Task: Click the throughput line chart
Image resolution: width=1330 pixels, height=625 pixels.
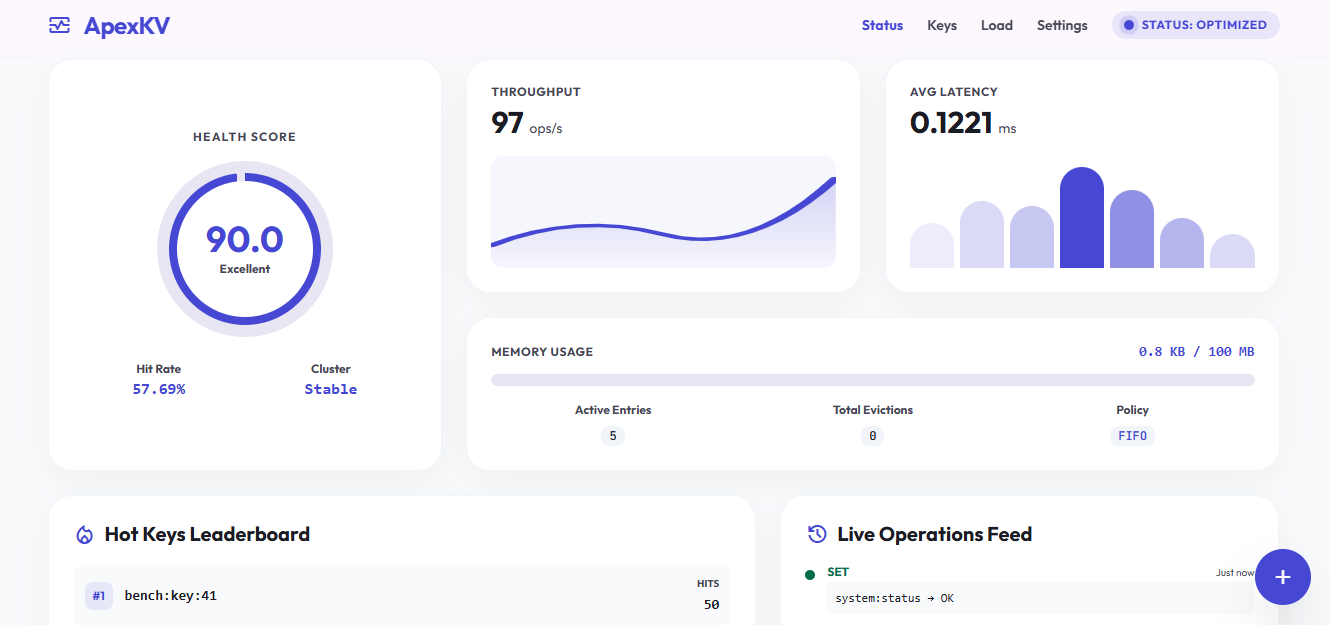Action: (x=663, y=212)
